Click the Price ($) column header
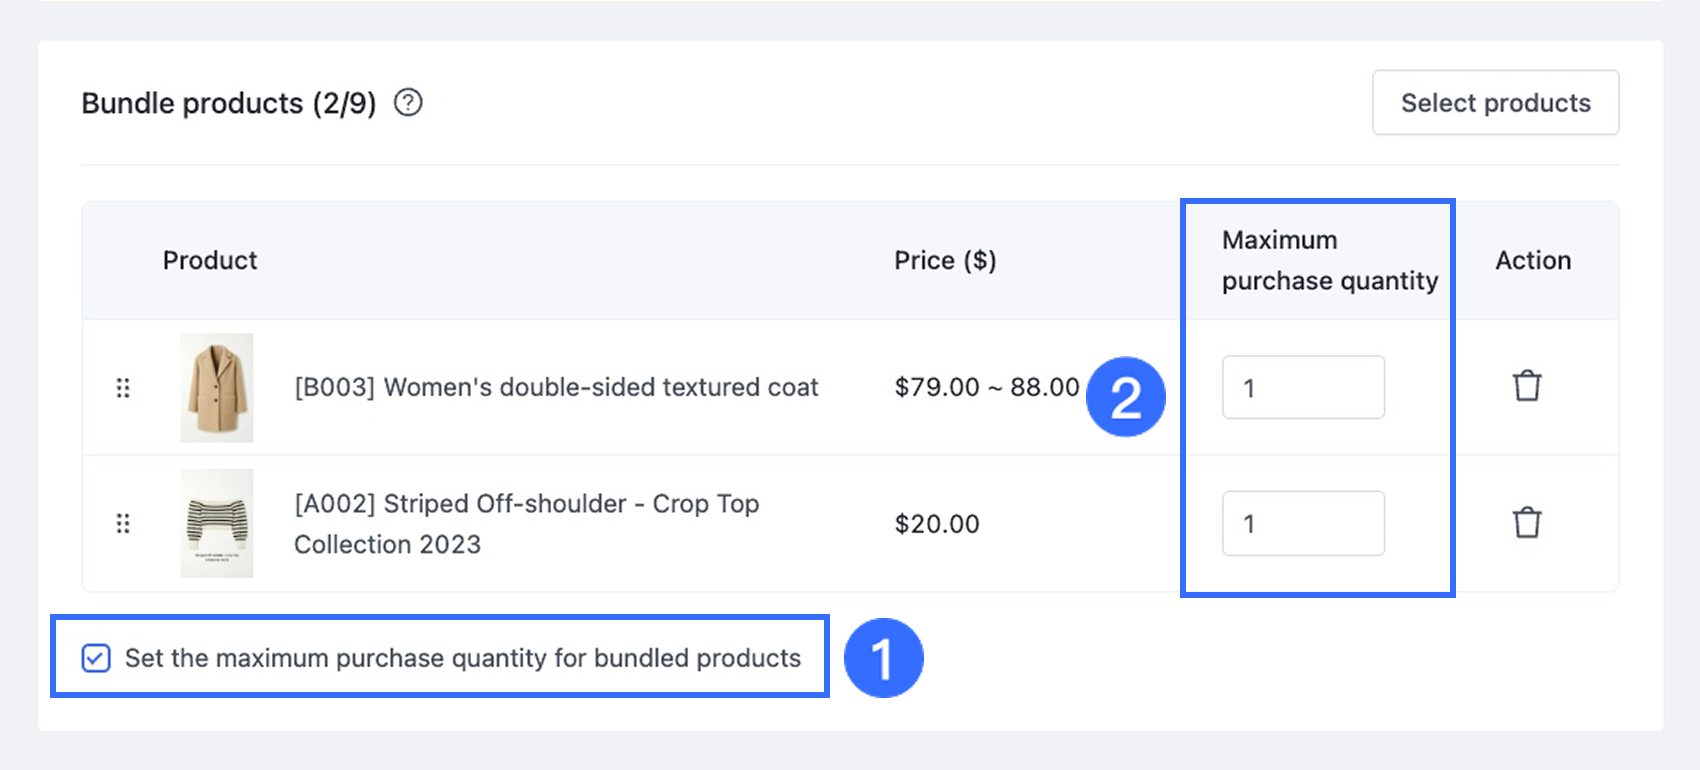Screen dimensions: 1700x770 click(x=945, y=260)
